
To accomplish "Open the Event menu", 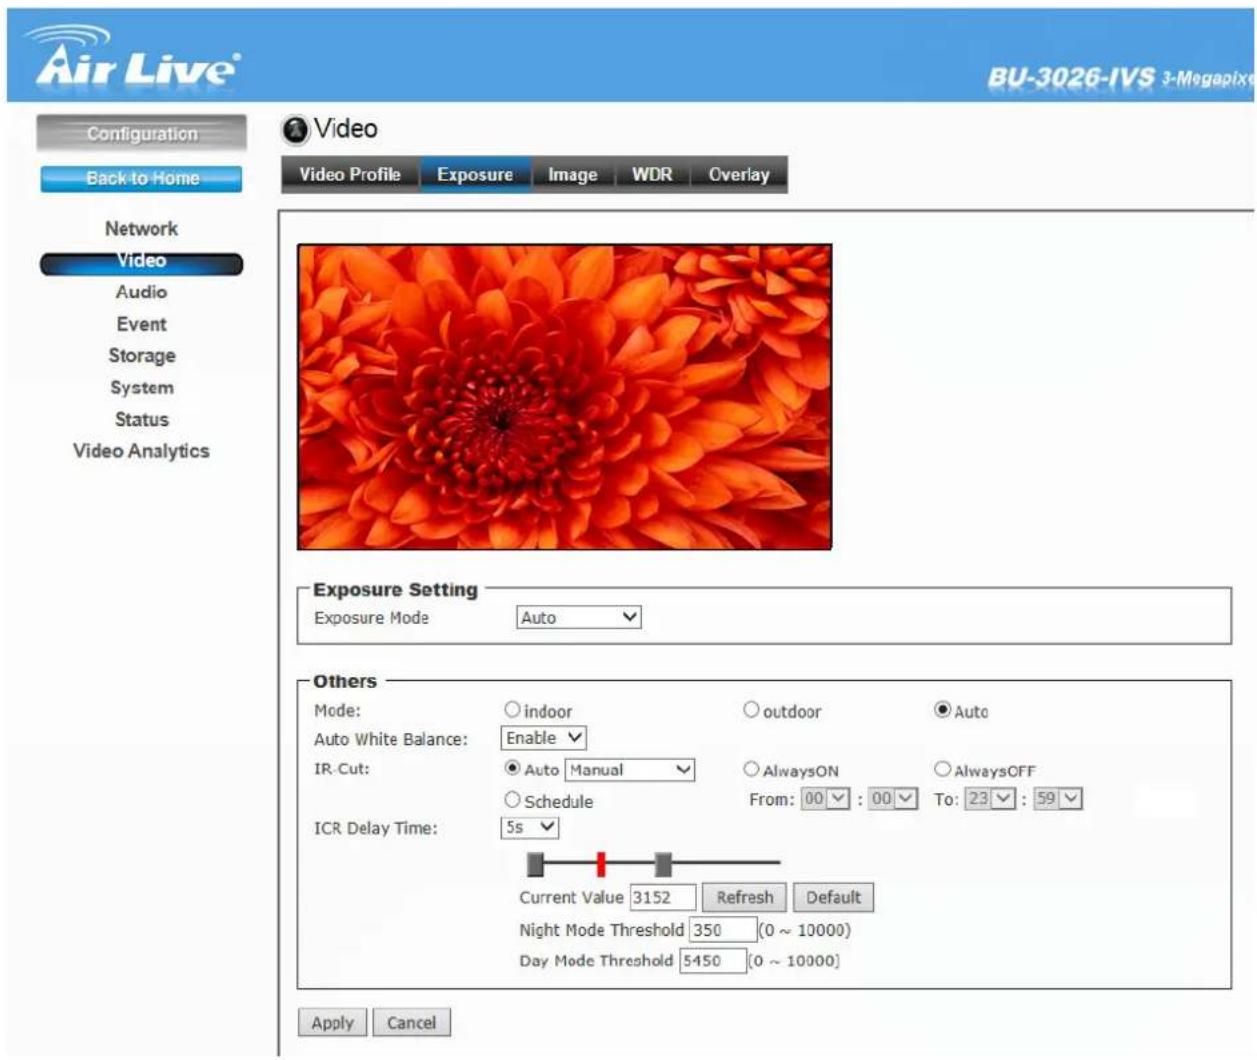I will pos(141,324).
